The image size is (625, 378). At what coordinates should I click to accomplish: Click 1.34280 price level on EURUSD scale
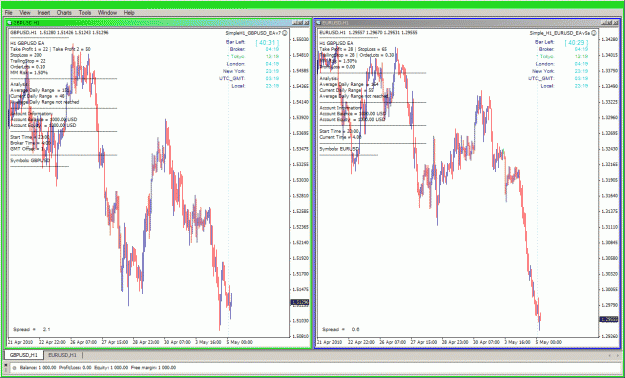pos(609,39)
